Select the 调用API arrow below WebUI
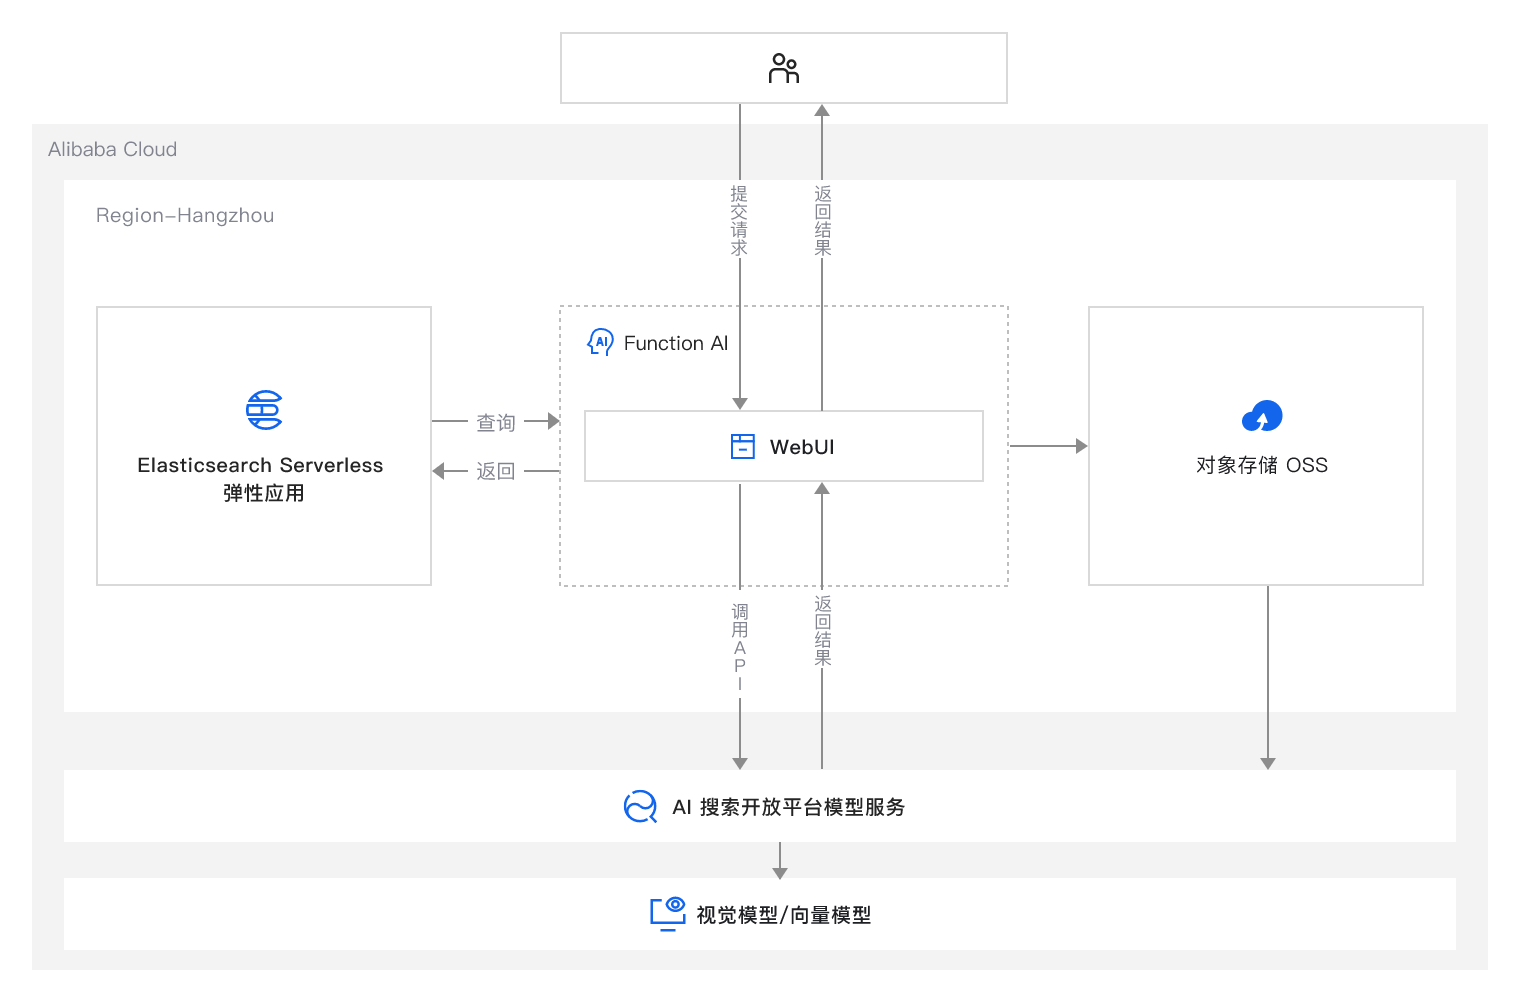The image size is (1520, 1002). (x=740, y=645)
